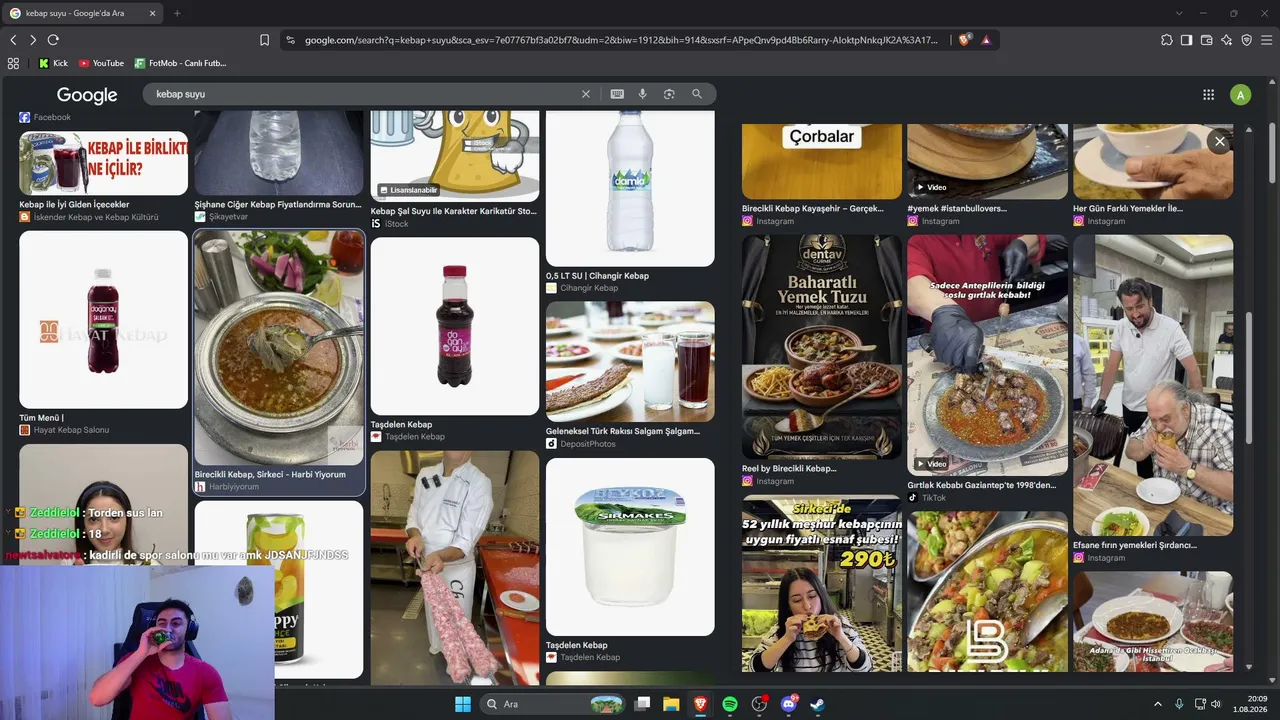Open 'Şişhane Ciğer Kebap Fiyatlandırma' result

pyautogui.click(x=278, y=167)
